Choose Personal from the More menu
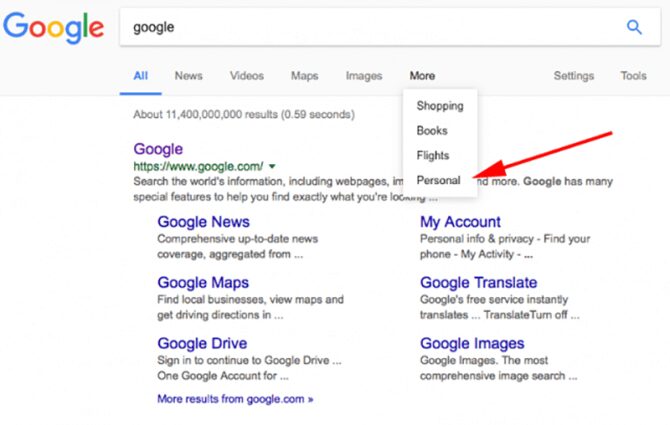Image resolution: width=670 pixels, height=425 pixels. pos(438,181)
